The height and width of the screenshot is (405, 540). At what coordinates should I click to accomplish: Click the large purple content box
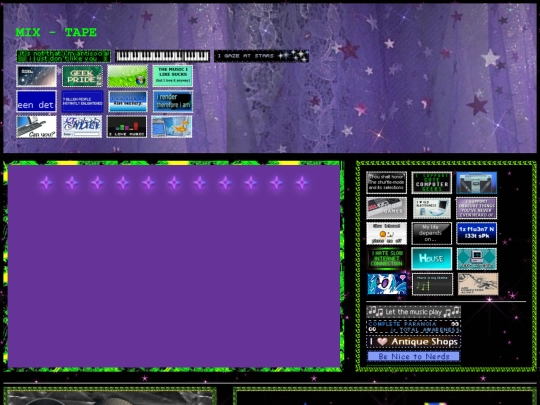click(174, 266)
